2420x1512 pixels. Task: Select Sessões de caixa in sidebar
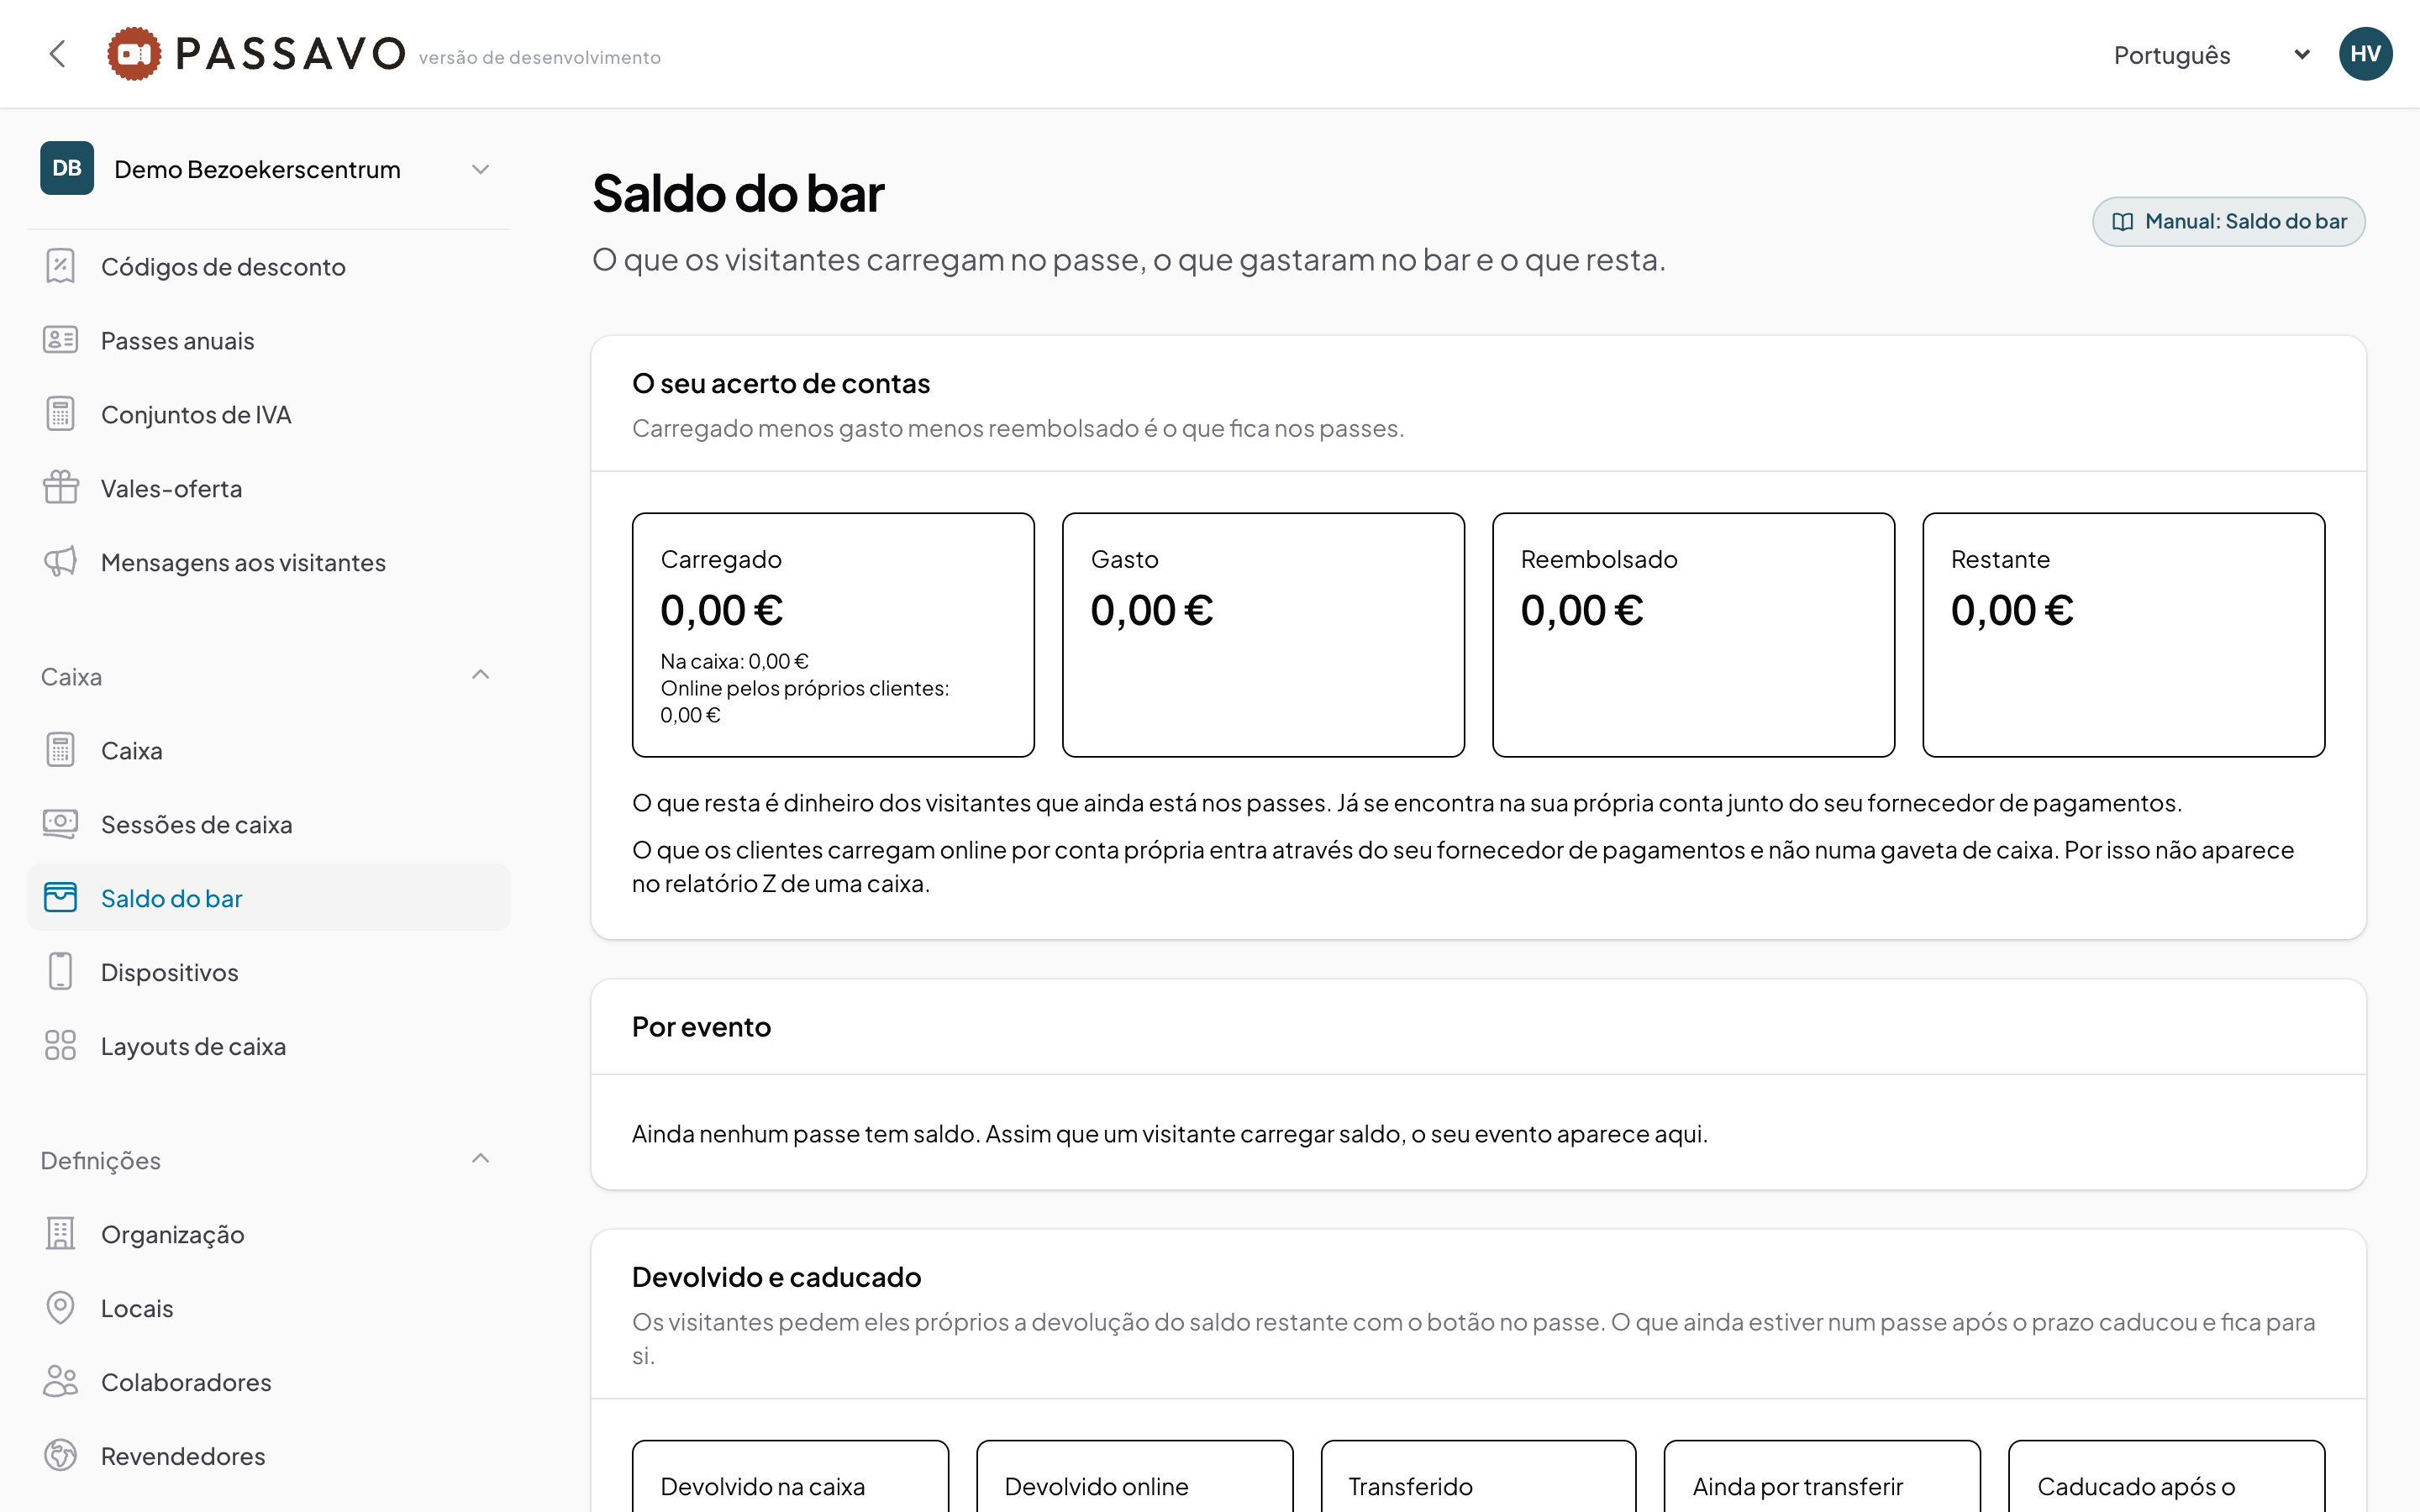coord(268,824)
